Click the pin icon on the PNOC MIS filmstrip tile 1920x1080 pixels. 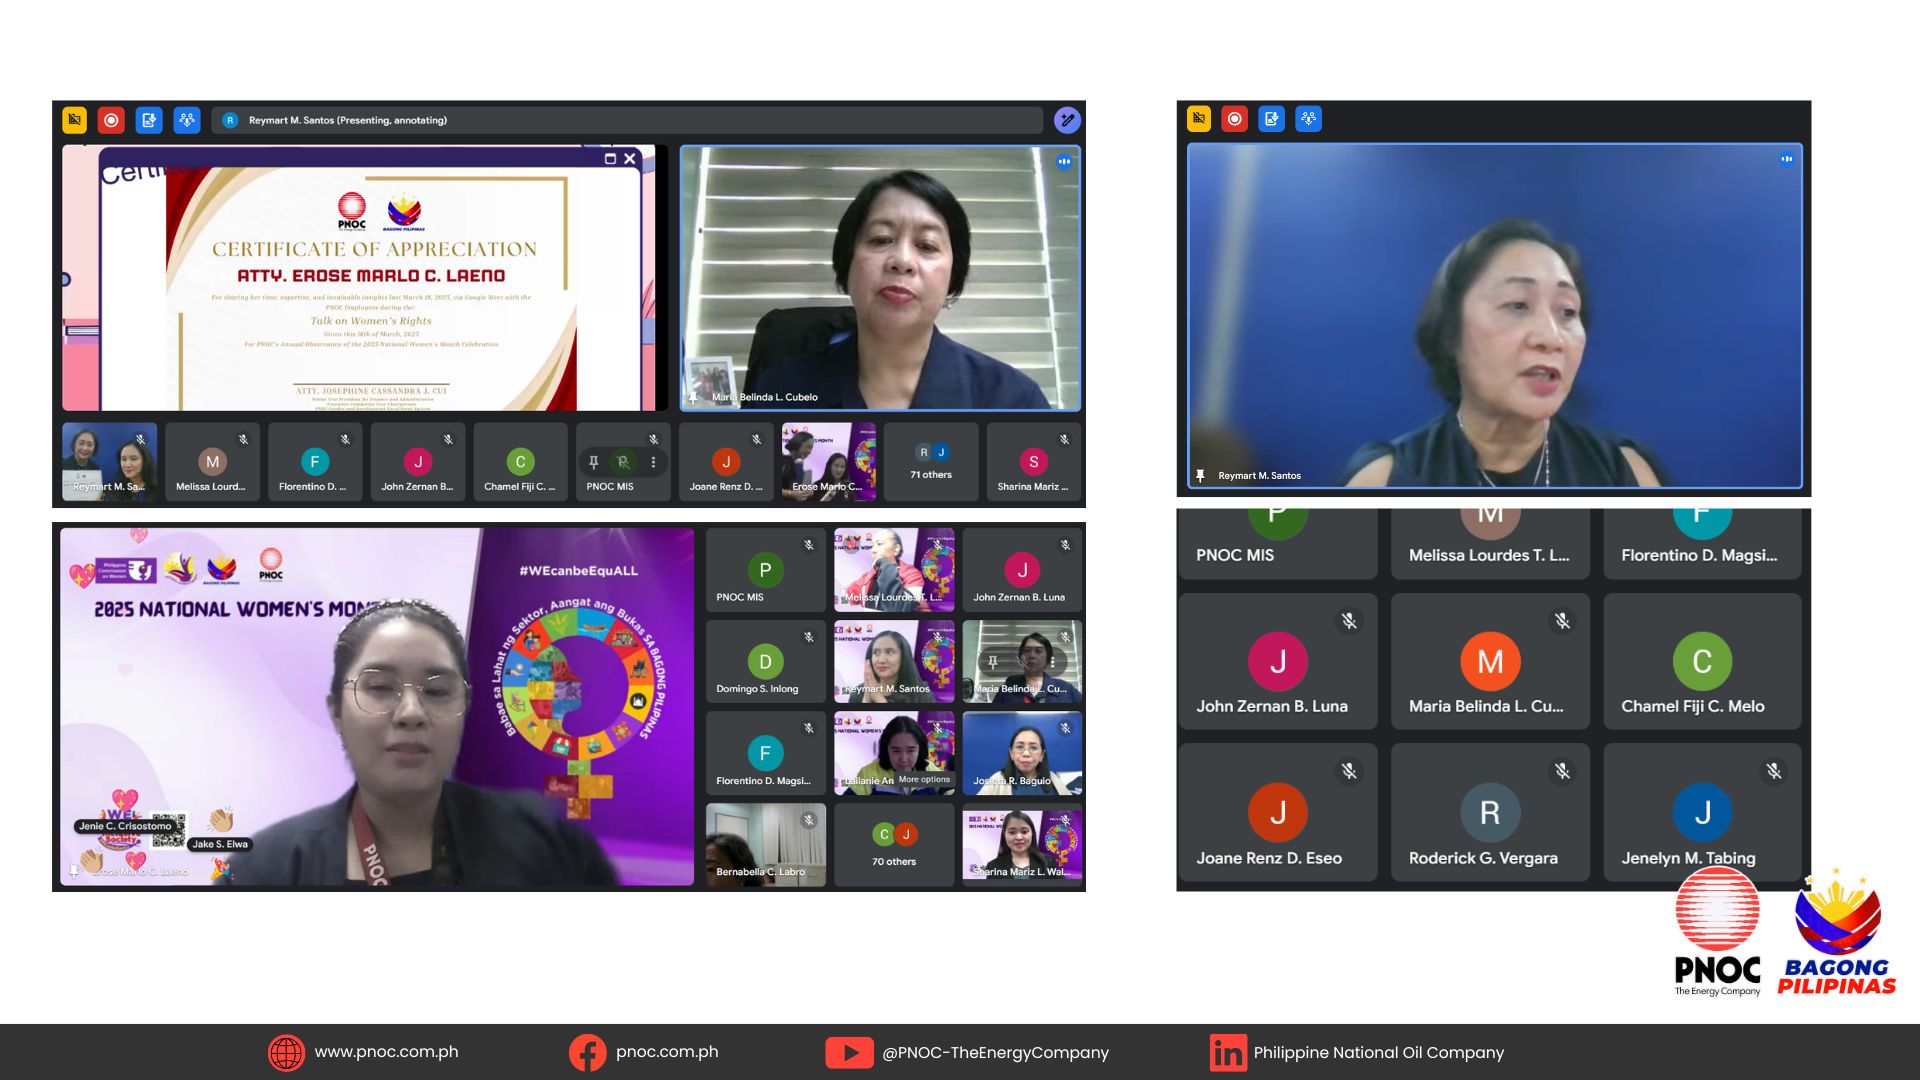pyautogui.click(x=593, y=462)
